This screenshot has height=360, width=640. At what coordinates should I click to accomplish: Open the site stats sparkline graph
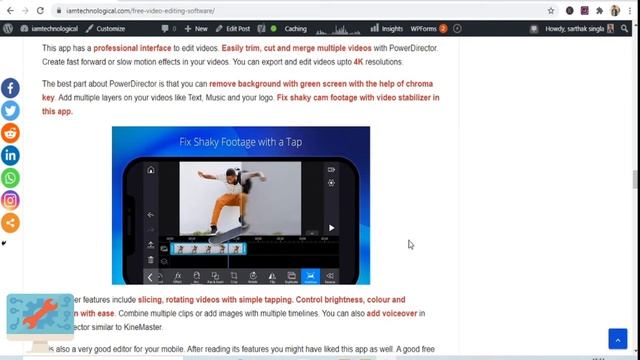point(338,29)
